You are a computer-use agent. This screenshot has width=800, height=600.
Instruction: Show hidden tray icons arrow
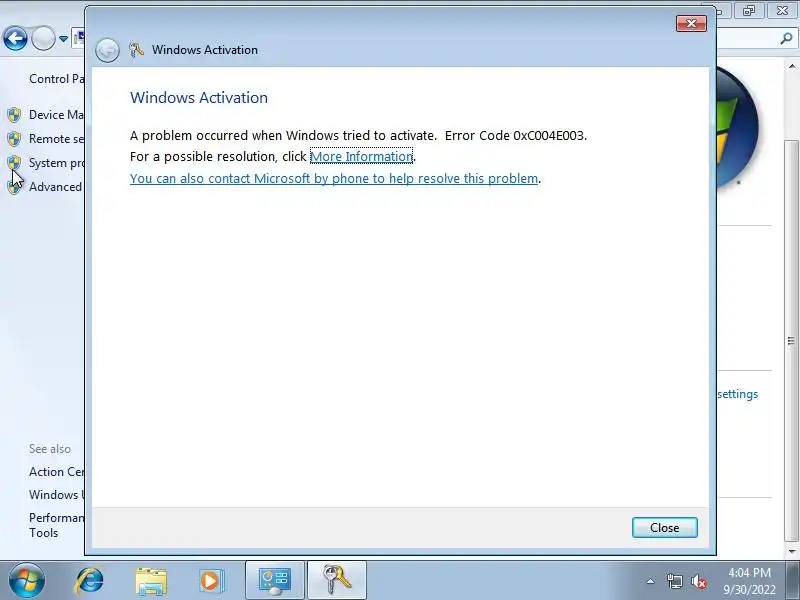point(651,581)
